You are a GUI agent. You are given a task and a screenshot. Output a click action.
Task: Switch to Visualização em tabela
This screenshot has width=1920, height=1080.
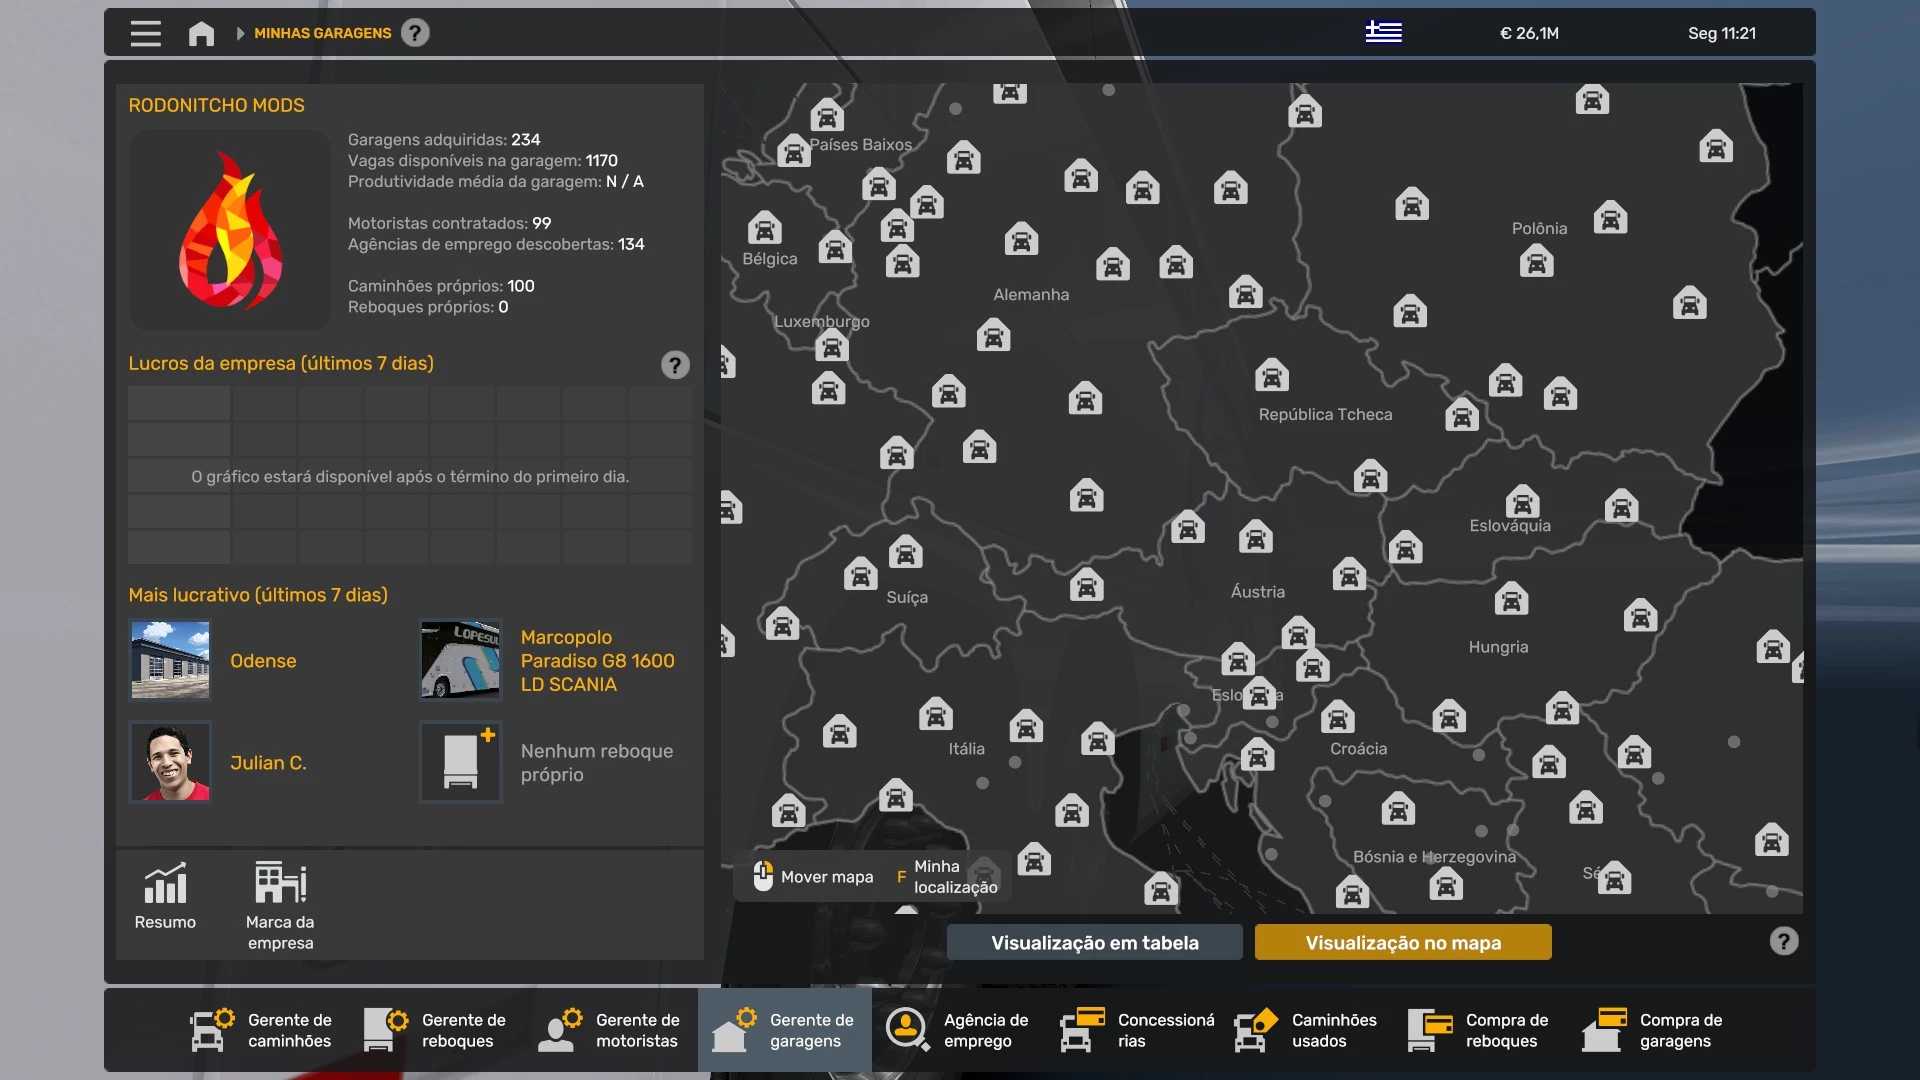point(1094,942)
